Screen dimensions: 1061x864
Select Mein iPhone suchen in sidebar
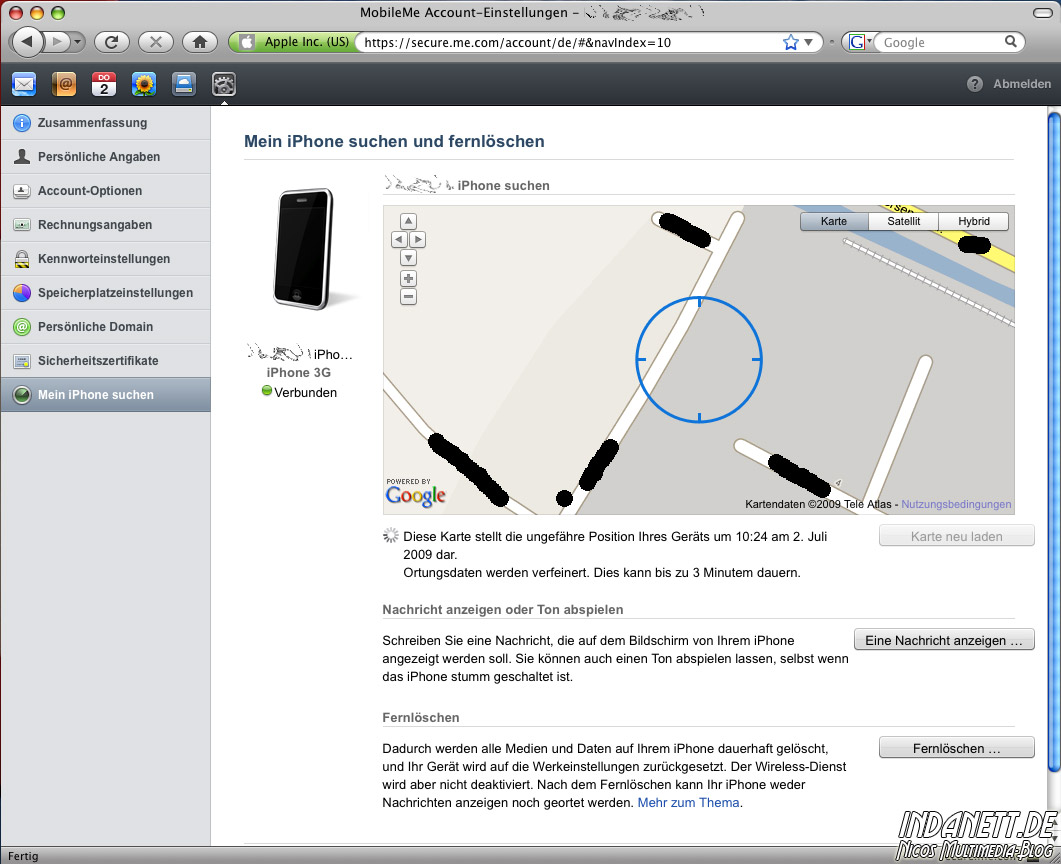106,394
